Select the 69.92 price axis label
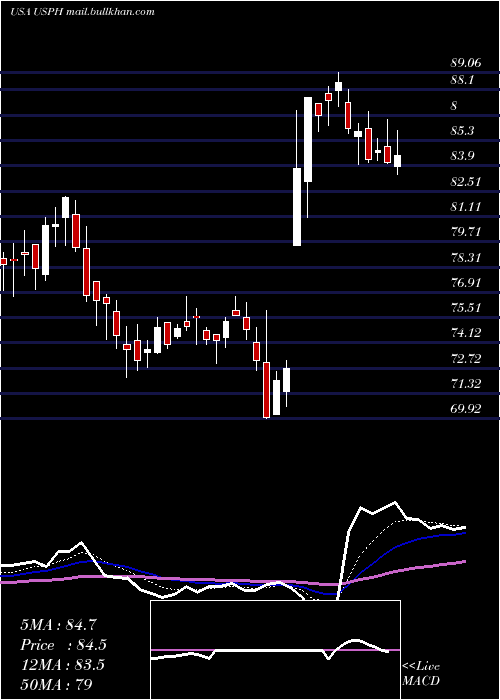This screenshot has width=500, height=700. [x=466, y=408]
